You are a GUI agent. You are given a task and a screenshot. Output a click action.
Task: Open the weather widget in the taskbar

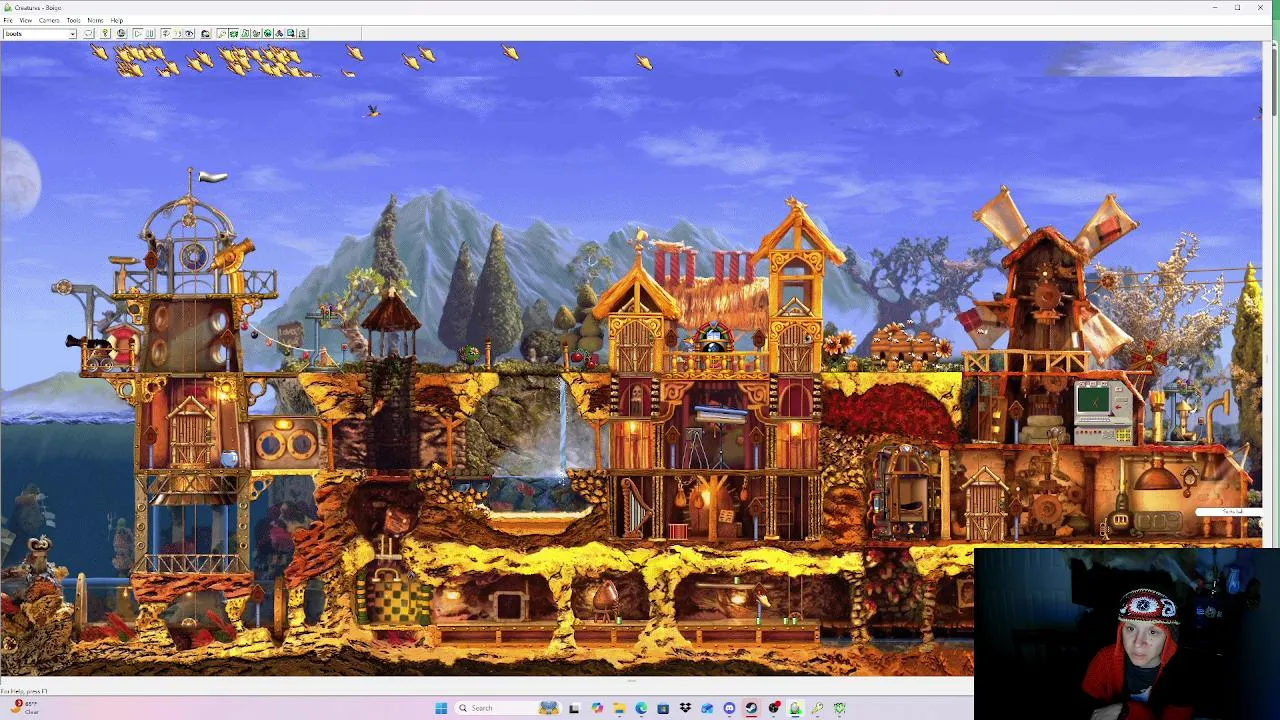pos(26,707)
